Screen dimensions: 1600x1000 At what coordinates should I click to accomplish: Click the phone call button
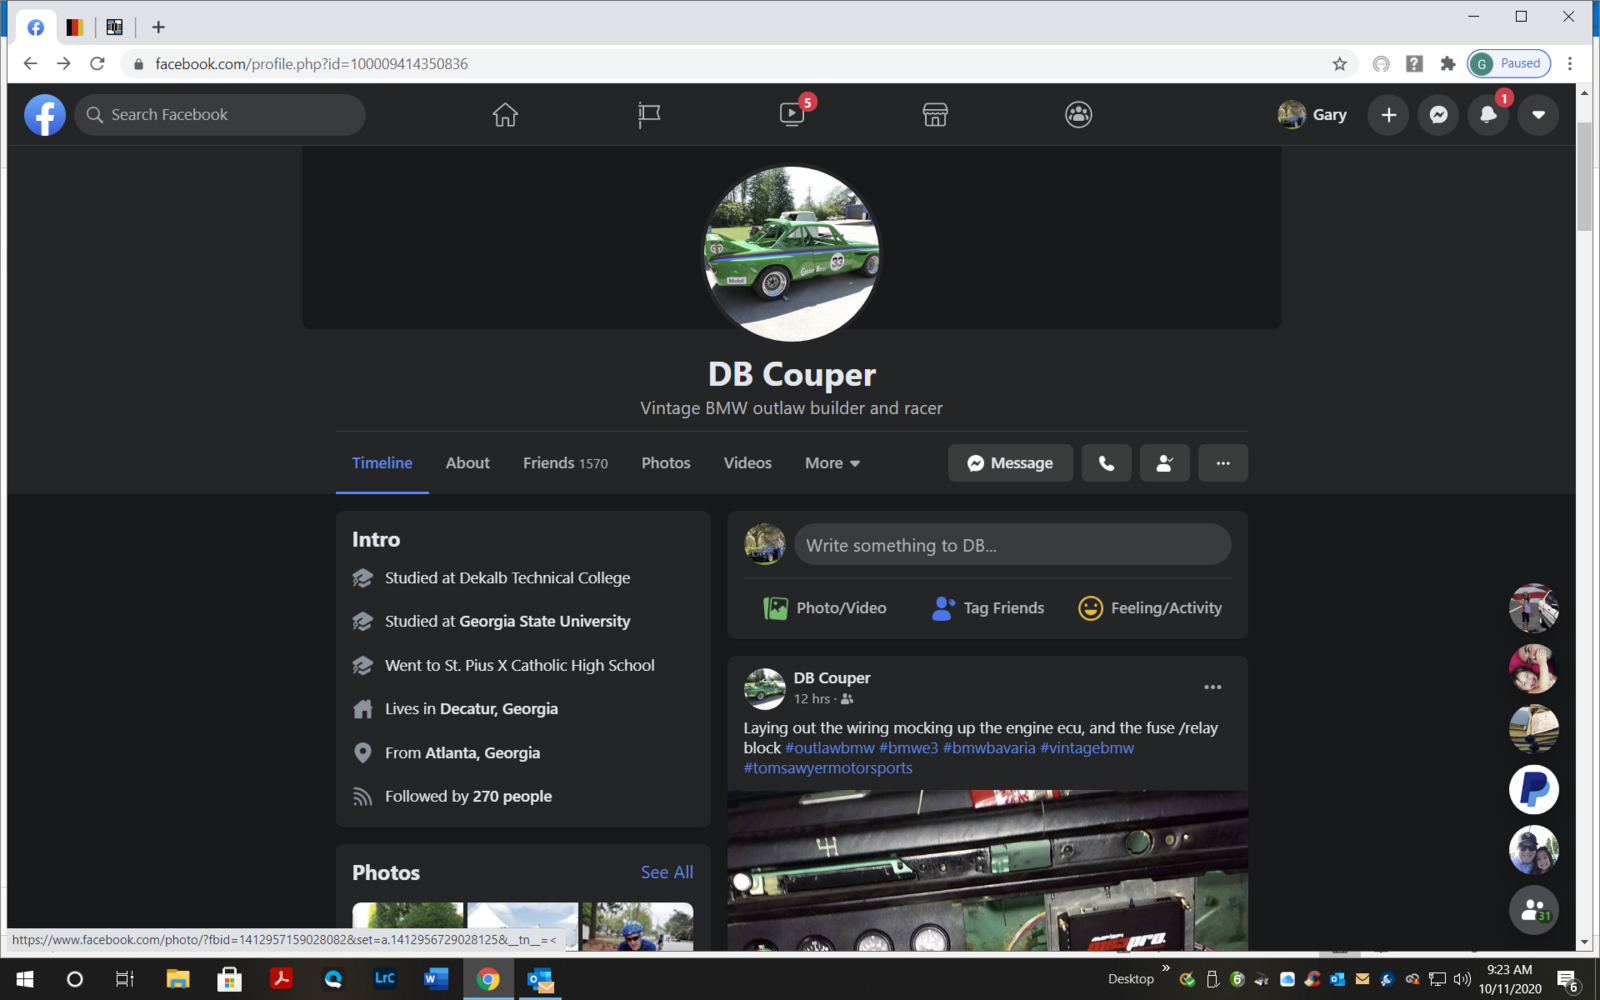[x=1106, y=463]
